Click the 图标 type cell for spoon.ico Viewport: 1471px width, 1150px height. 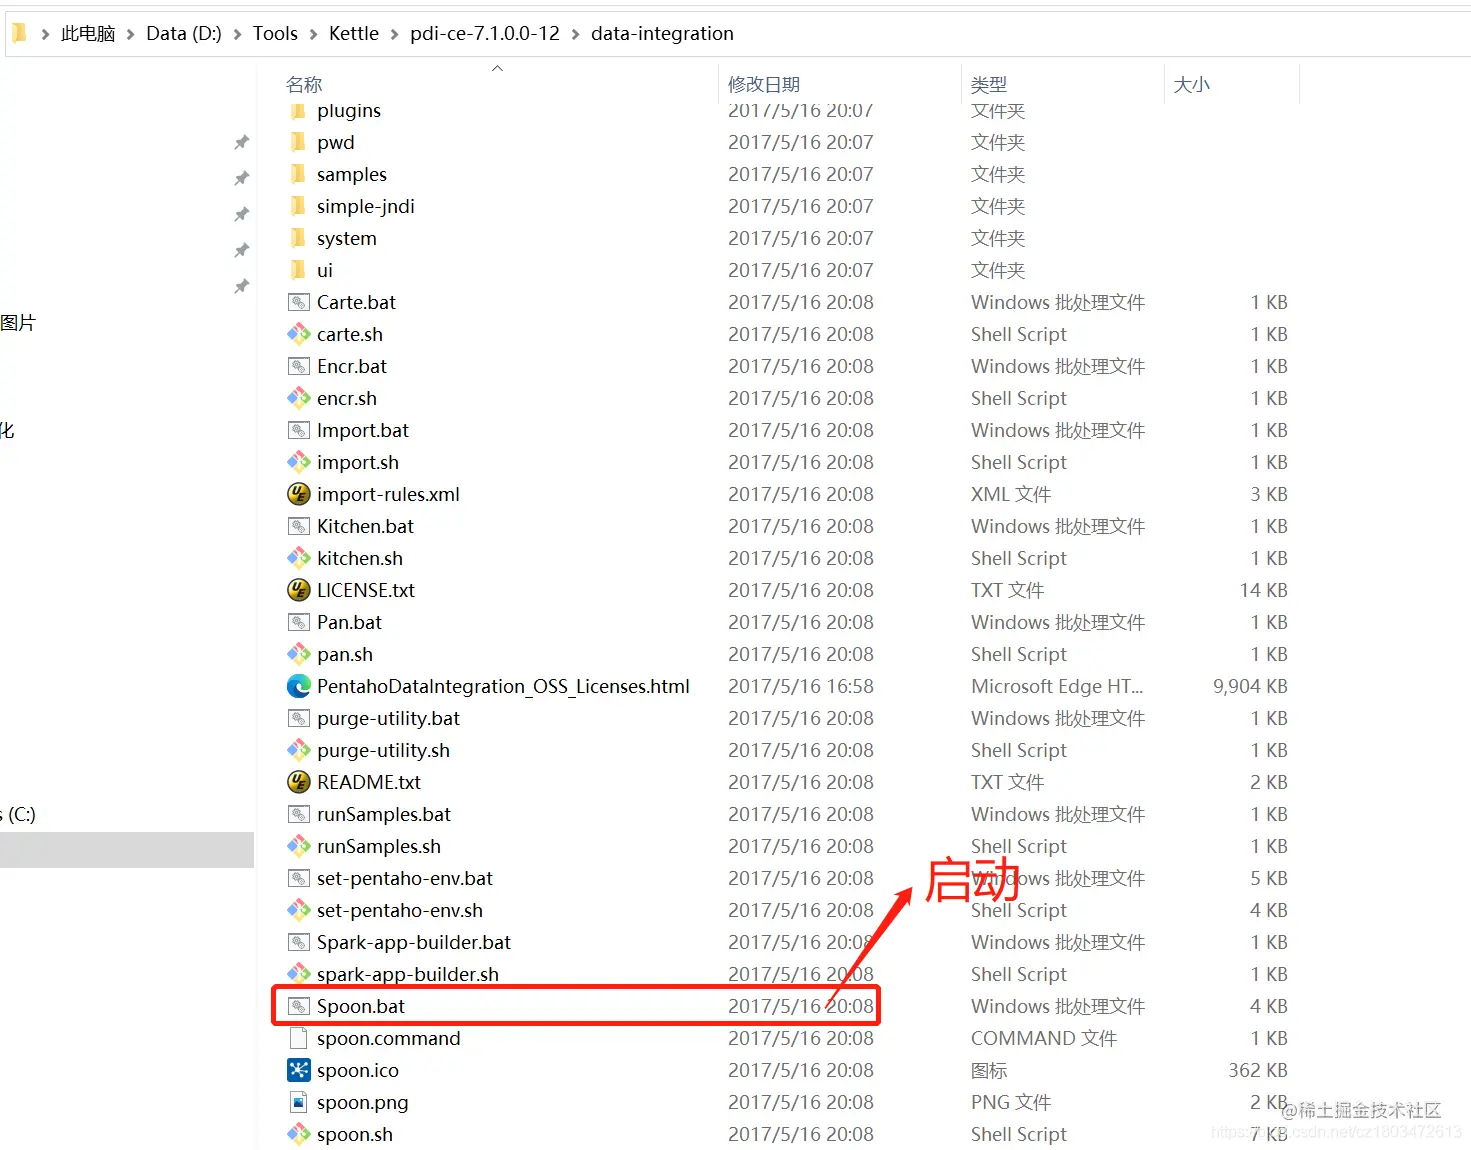click(x=989, y=1070)
